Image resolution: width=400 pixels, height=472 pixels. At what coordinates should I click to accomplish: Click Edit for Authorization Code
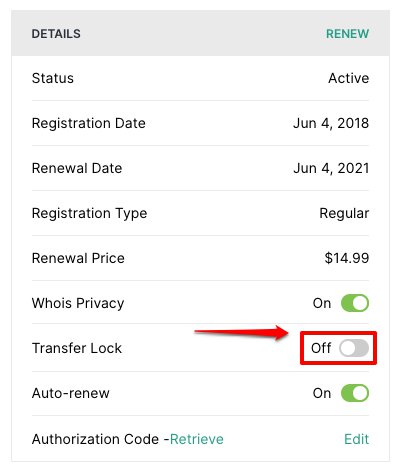(x=357, y=439)
